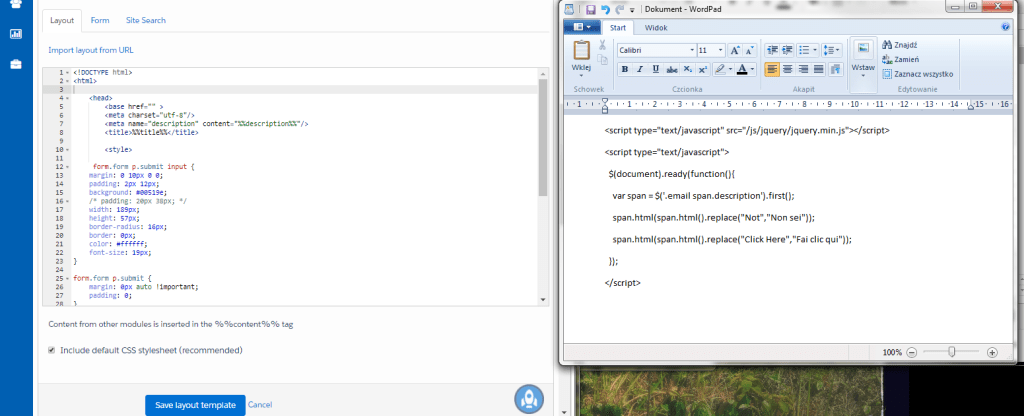Open the Site Search tab
Image resolution: width=1024 pixels, height=416 pixels.
click(146, 20)
